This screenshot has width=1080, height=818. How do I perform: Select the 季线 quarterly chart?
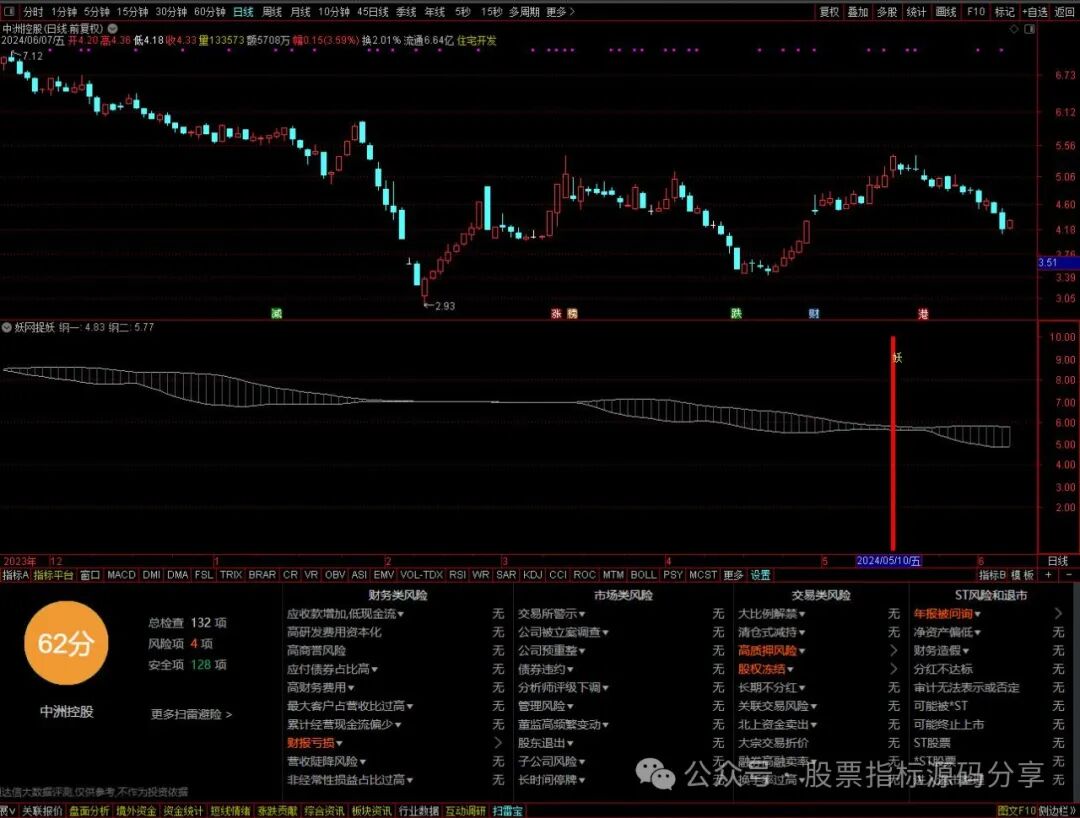pyautogui.click(x=406, y=12)
